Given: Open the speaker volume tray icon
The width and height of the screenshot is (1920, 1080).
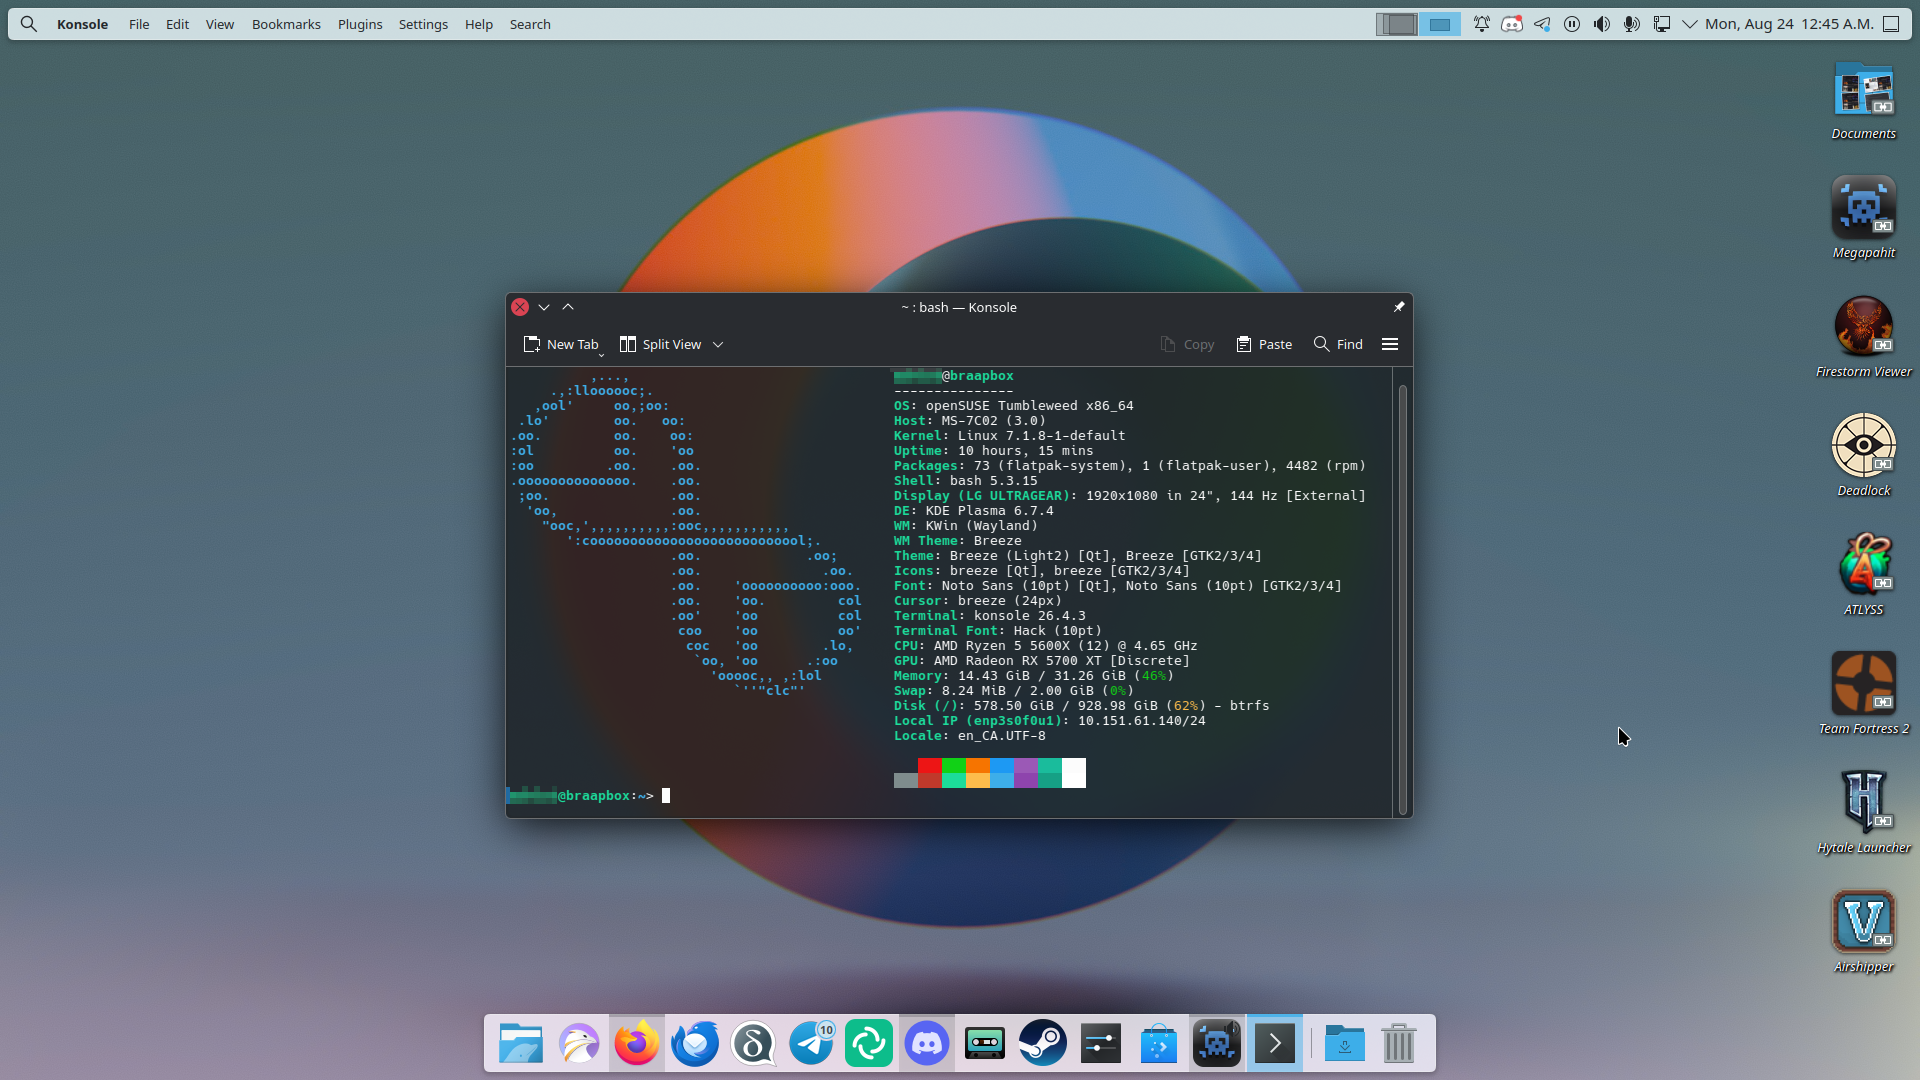Looking at the screenshot, I should (1602, 24).
